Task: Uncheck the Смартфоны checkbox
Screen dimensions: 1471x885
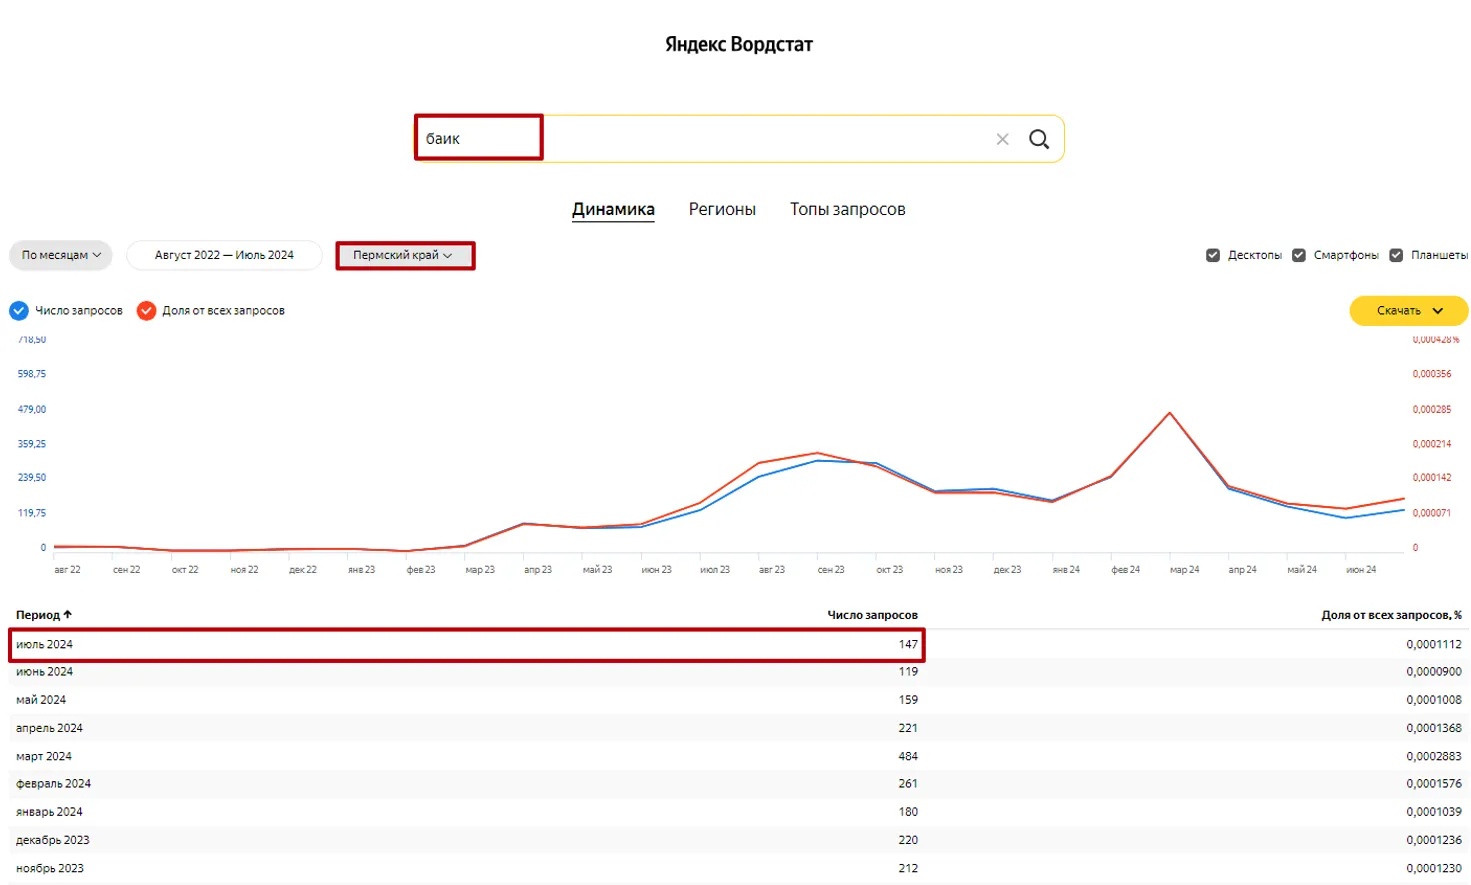Action: click(x=1299, y=255)
